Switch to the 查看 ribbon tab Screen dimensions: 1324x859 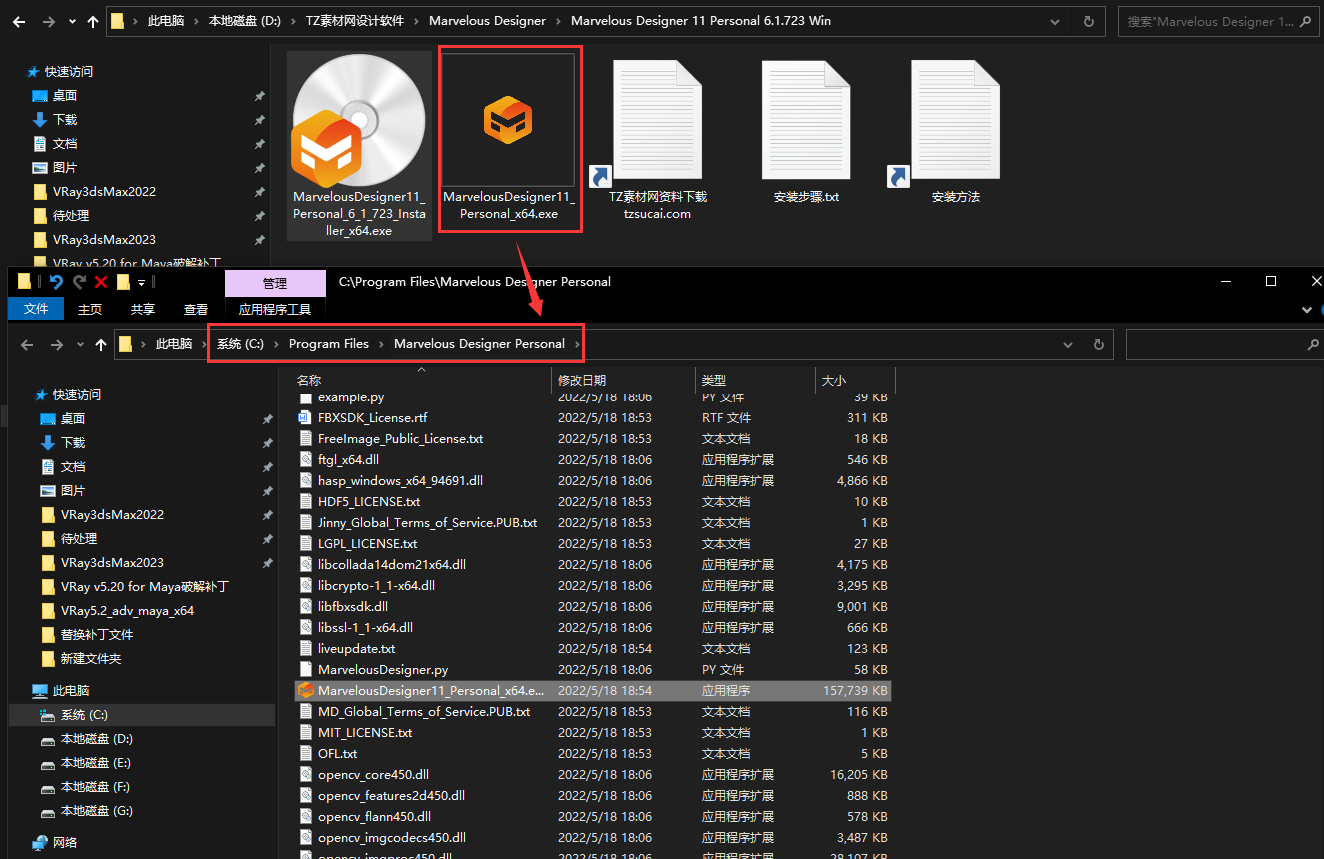(x=196, y=309)
